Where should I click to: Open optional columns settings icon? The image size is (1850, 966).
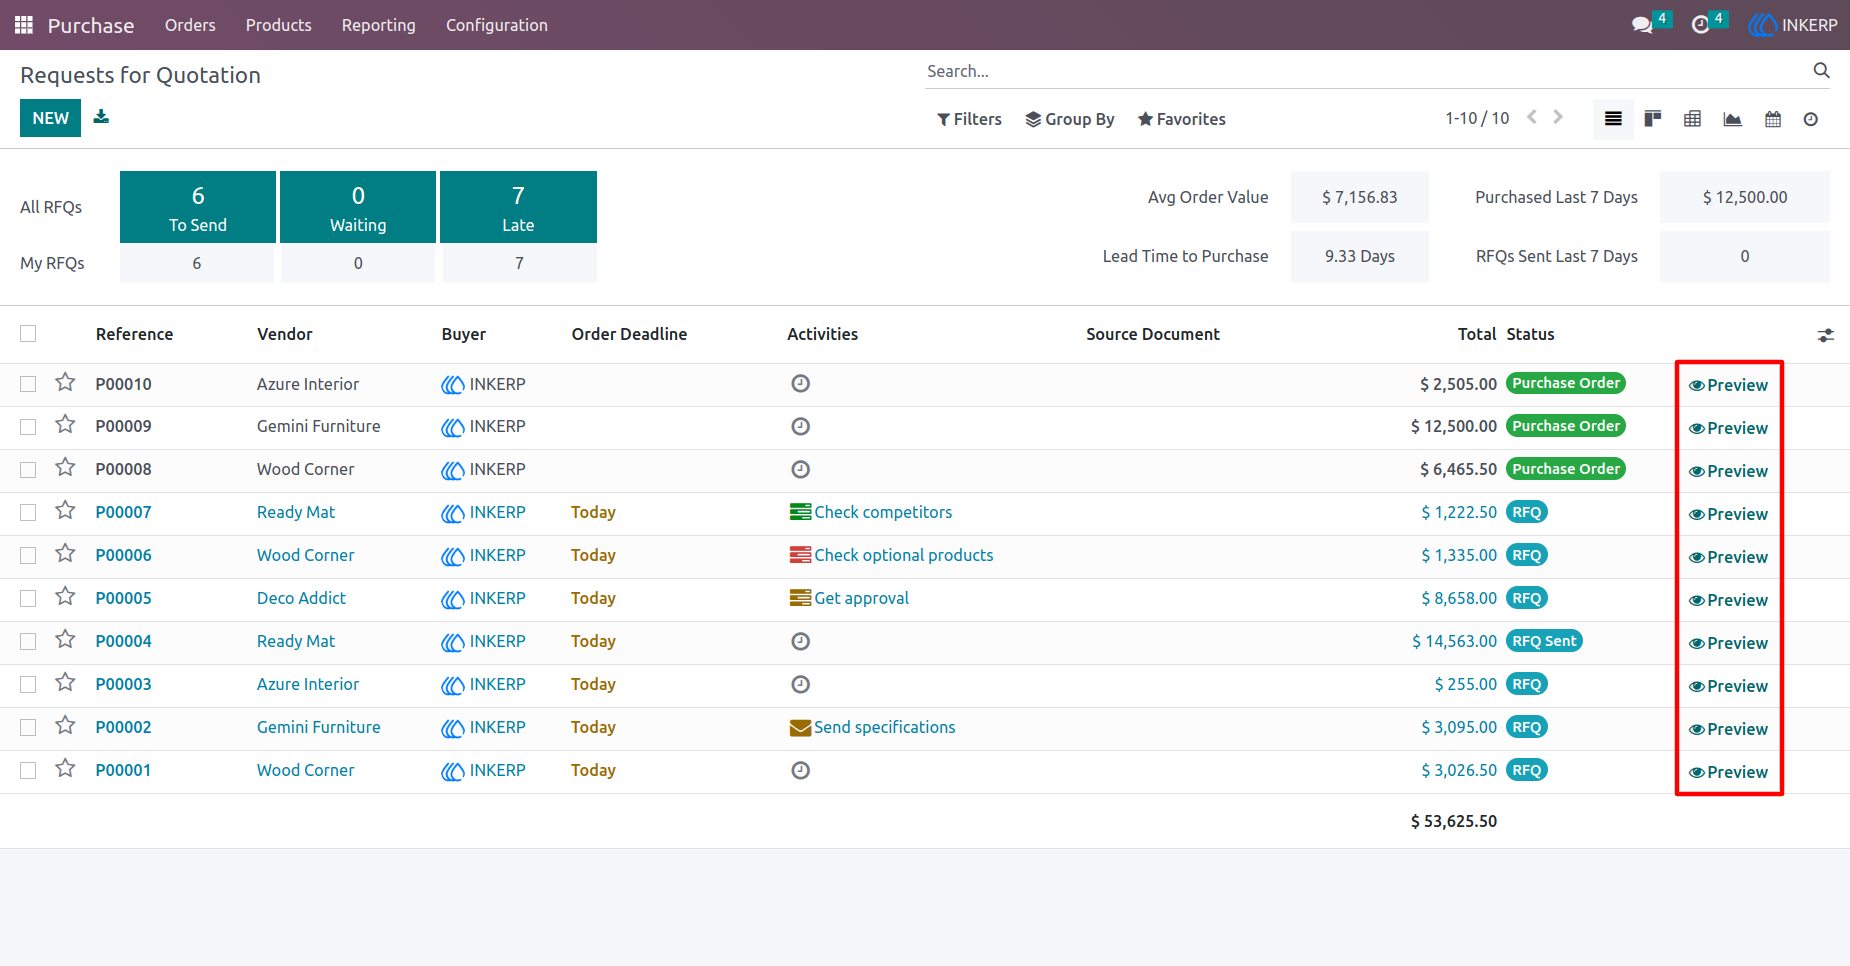[1826, 335]
